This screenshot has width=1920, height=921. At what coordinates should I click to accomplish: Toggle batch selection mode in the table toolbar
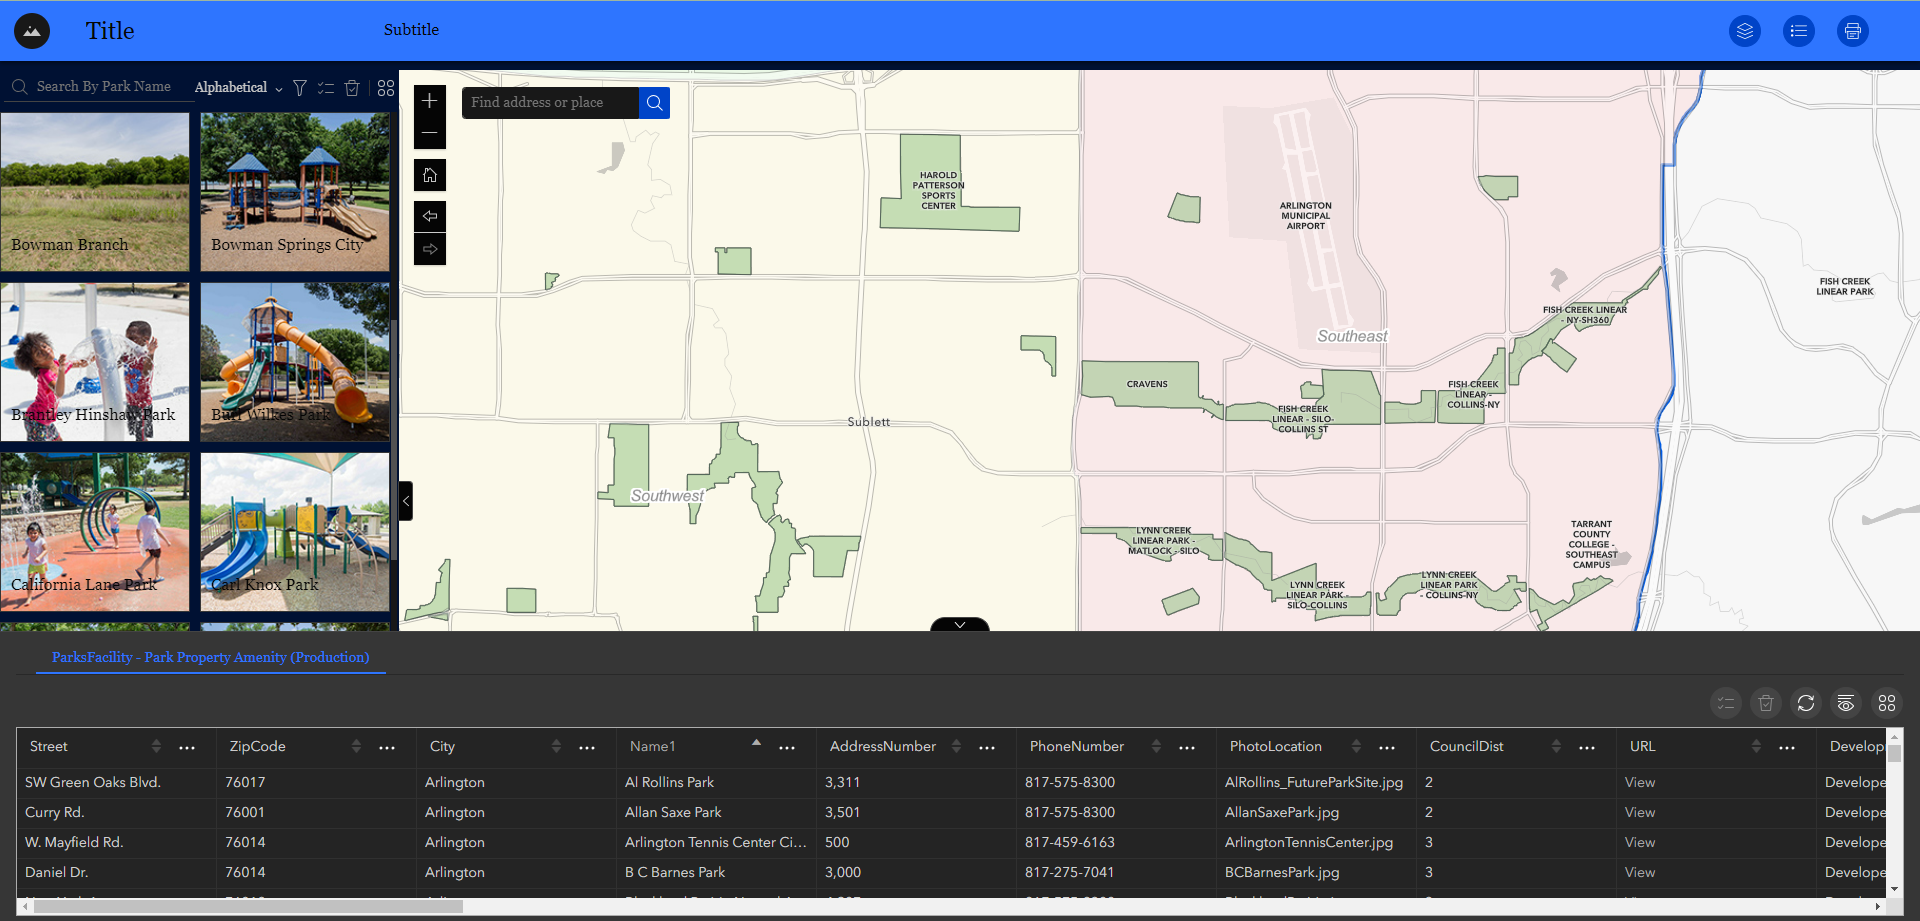pyautogui.click(x=1725, y=703)
